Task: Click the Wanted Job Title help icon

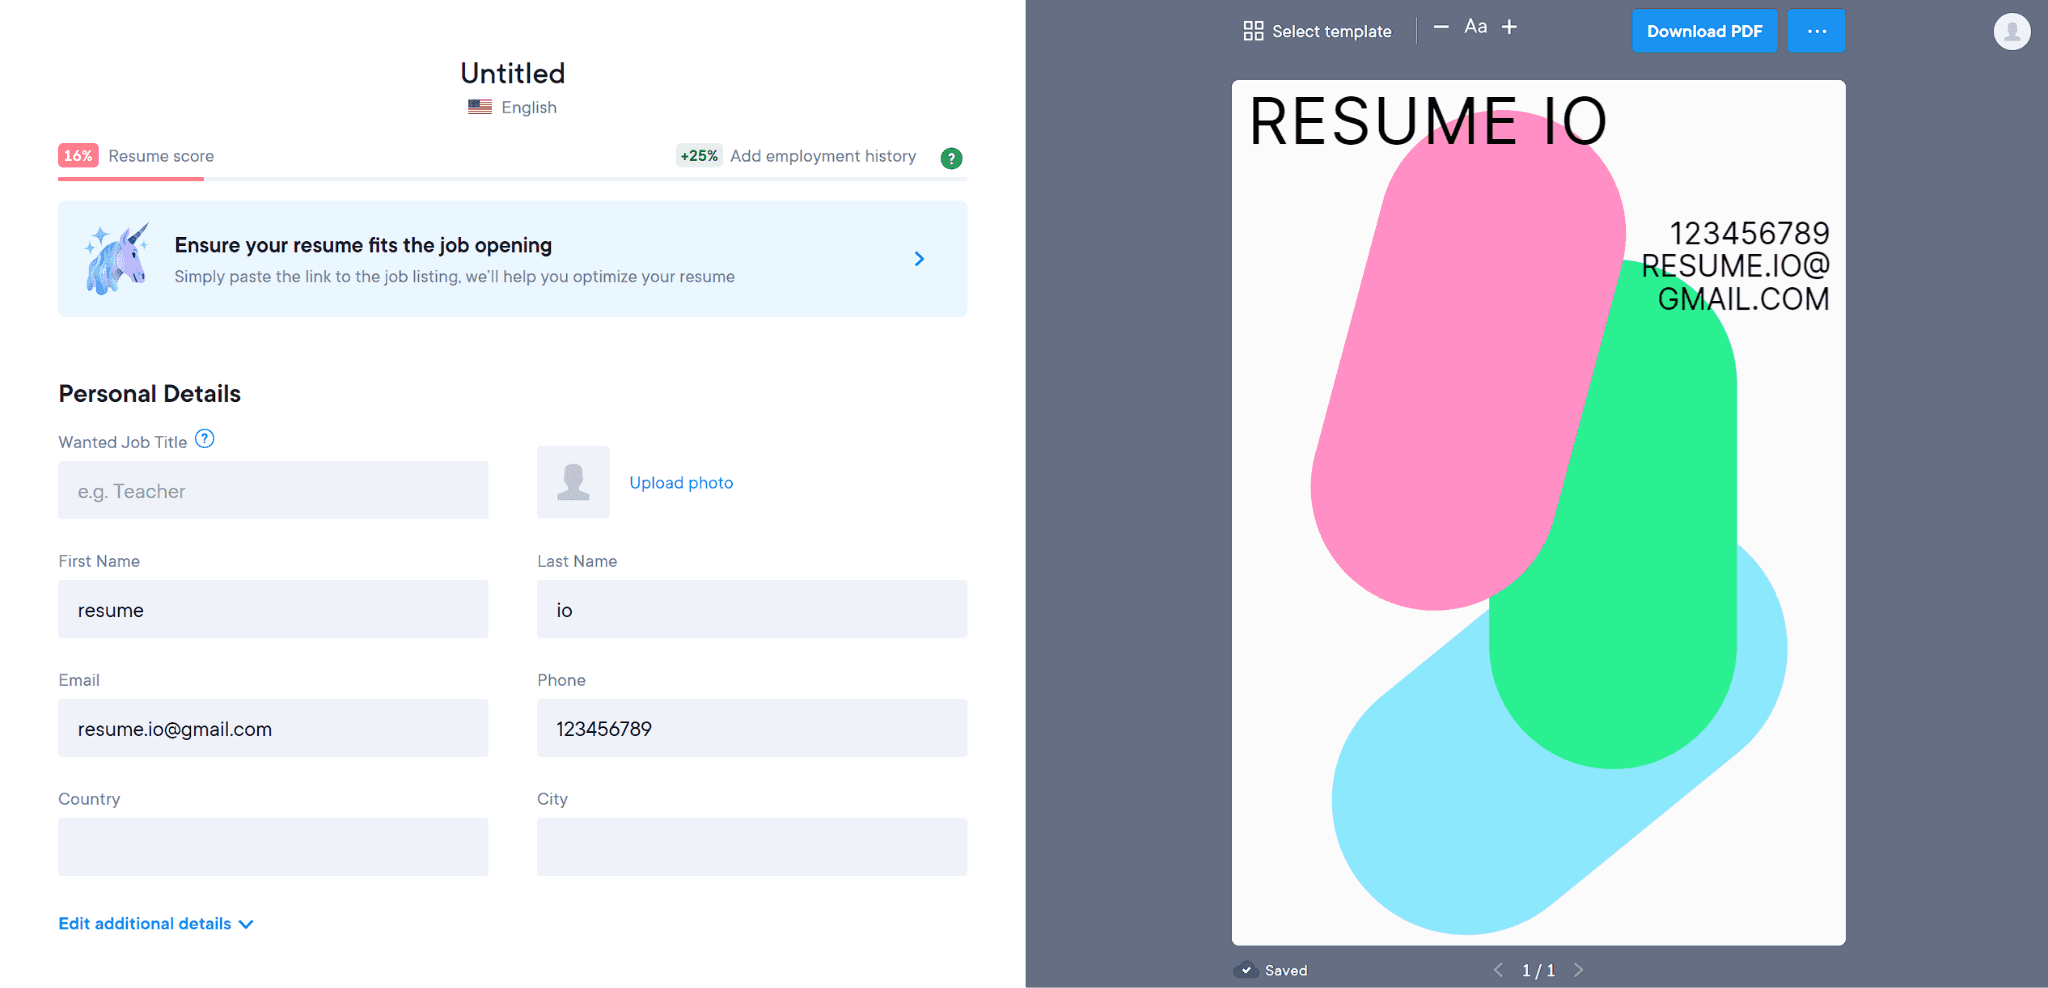Action: 205,439
